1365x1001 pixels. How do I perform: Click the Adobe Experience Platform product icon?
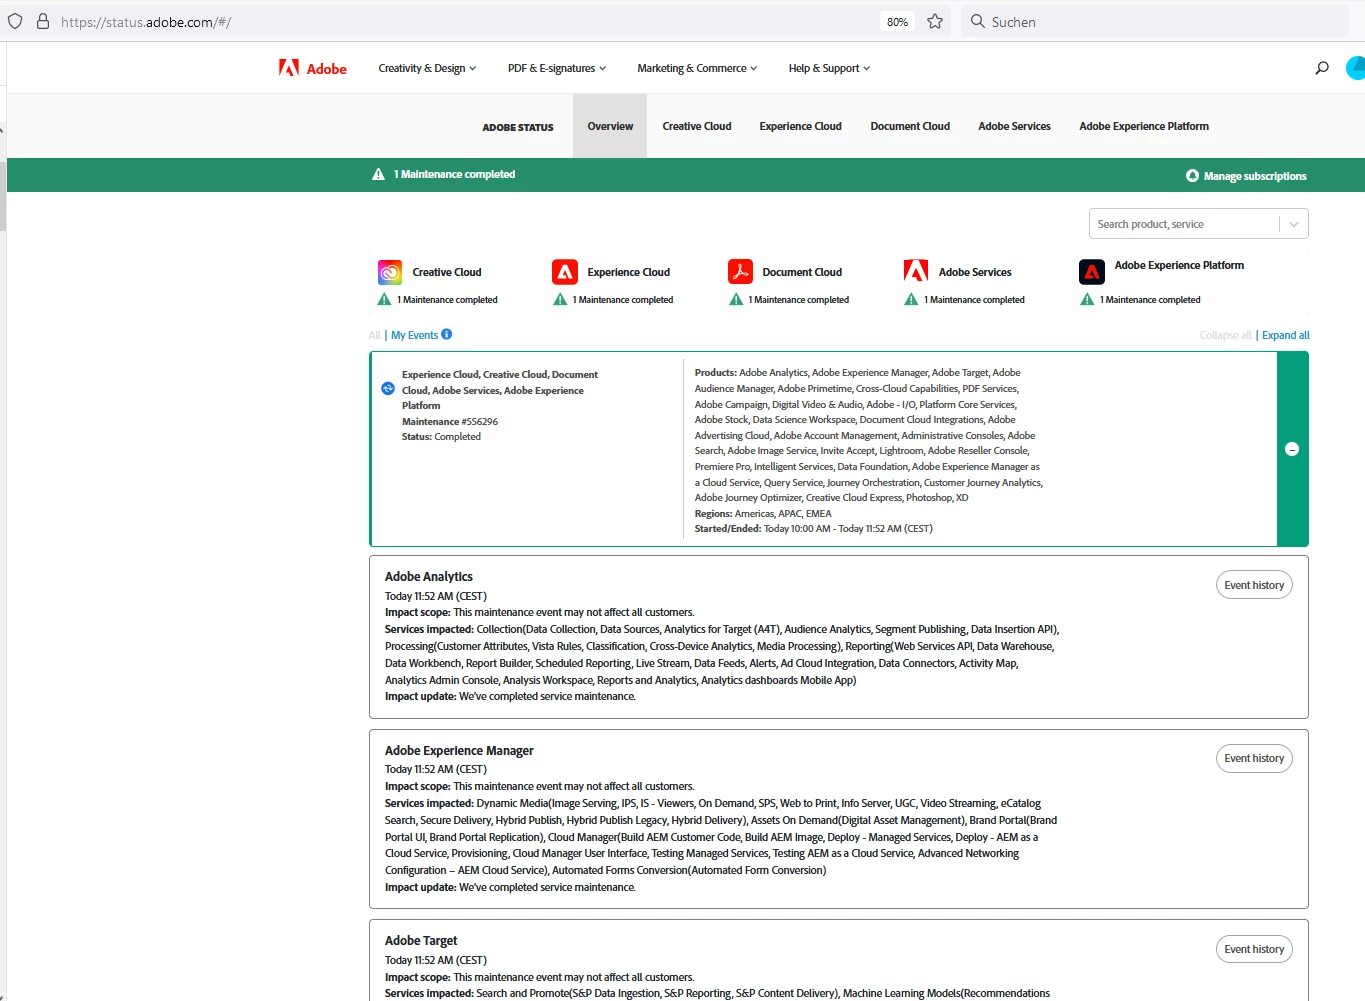[1092, 272]
